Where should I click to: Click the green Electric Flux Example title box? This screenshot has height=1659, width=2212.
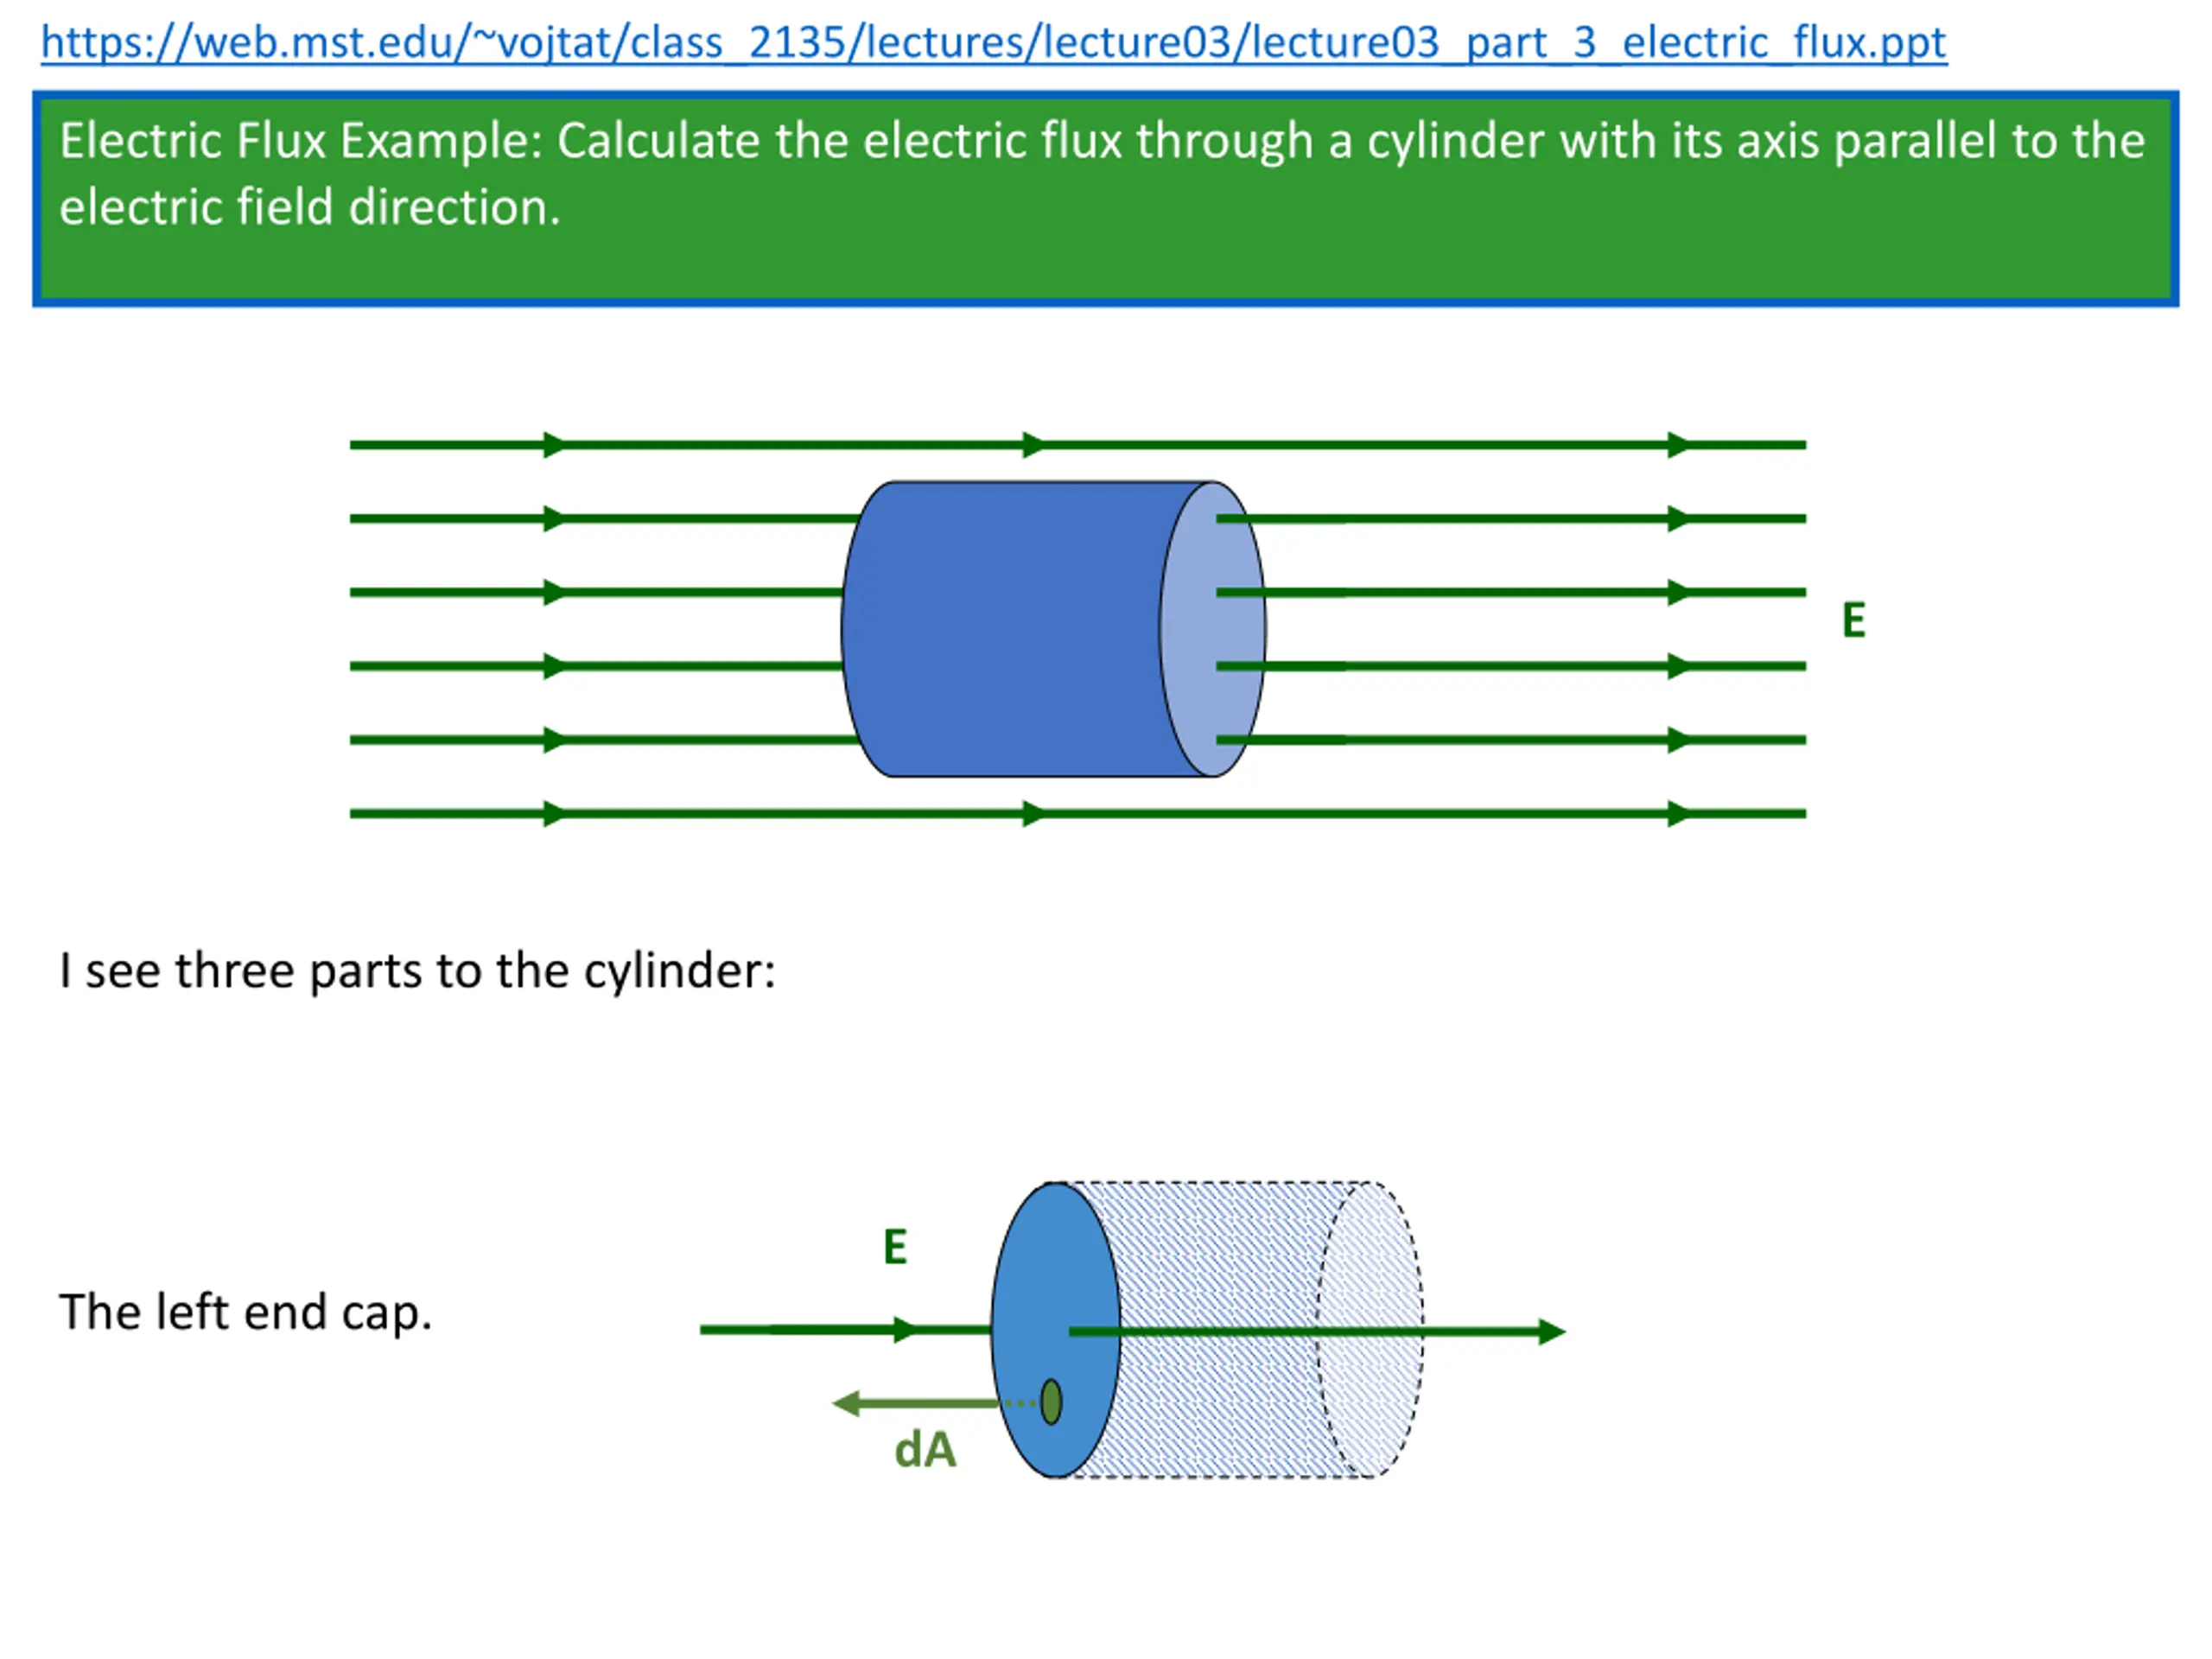[x=1105, y=198]
